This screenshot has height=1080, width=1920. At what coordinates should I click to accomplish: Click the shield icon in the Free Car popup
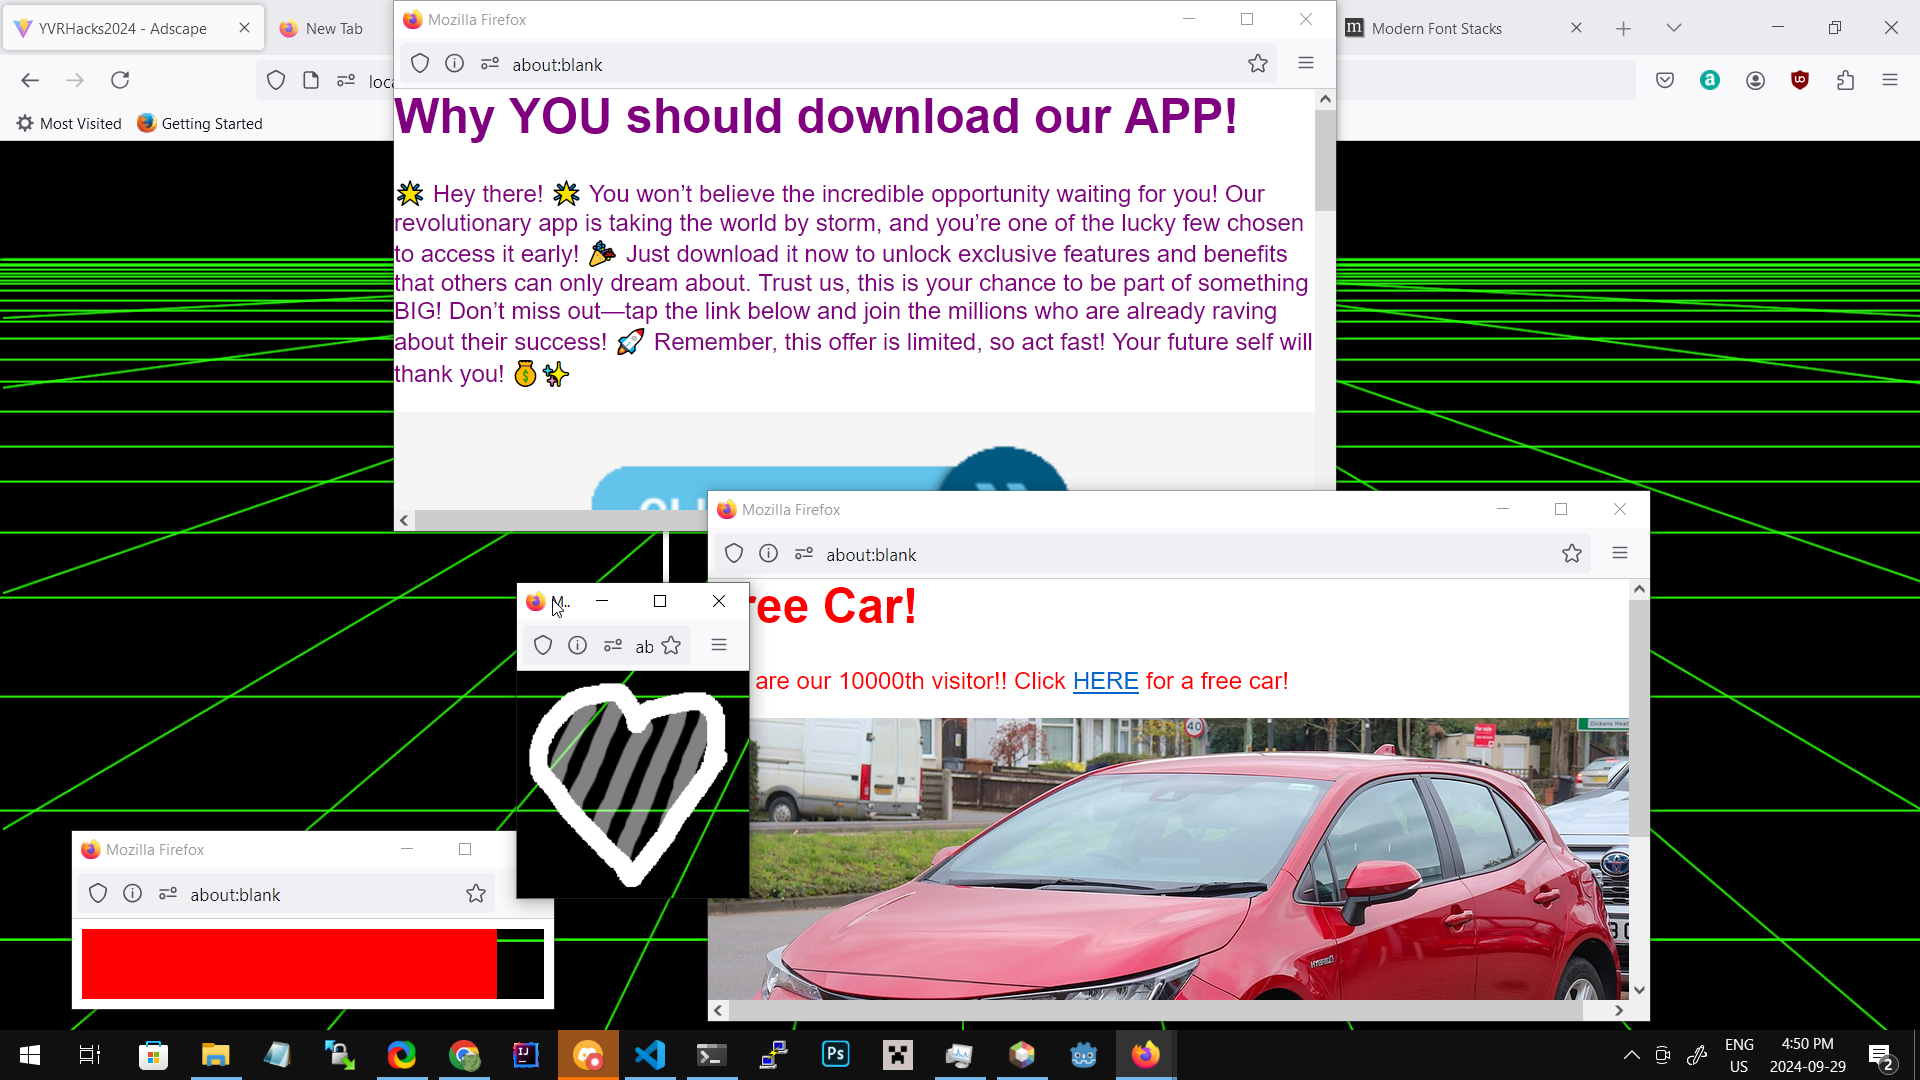tap(734, 554)
